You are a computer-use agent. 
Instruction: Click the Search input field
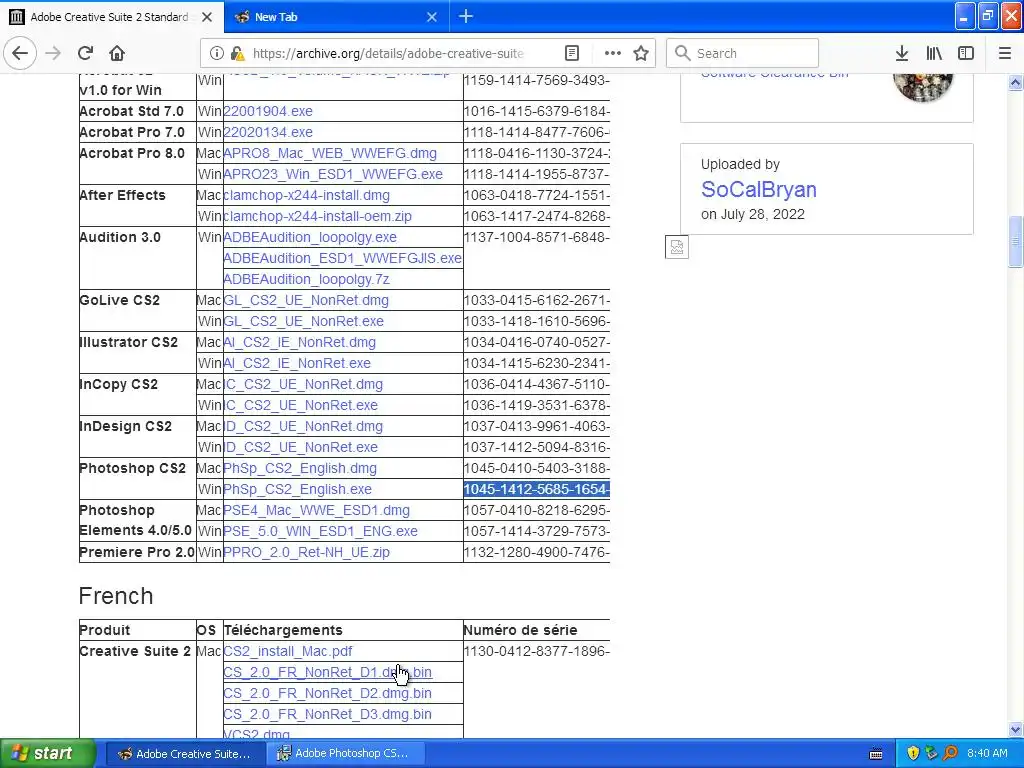(742, 53)
